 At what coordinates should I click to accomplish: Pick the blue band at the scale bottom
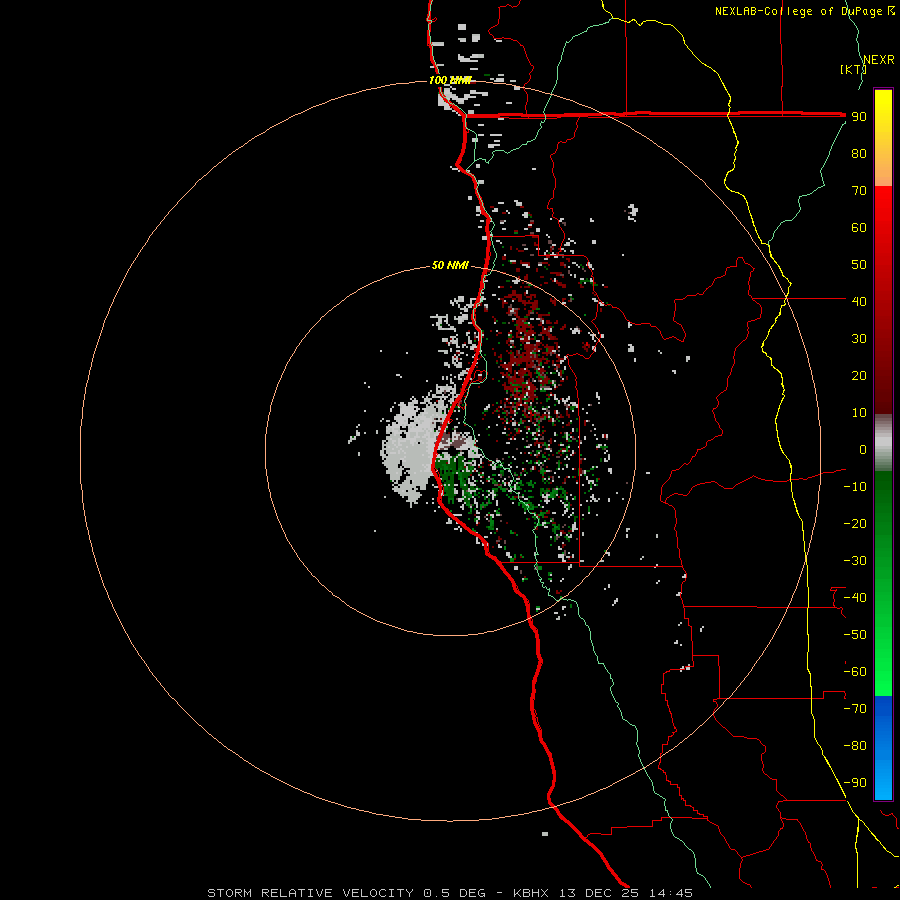883,748
